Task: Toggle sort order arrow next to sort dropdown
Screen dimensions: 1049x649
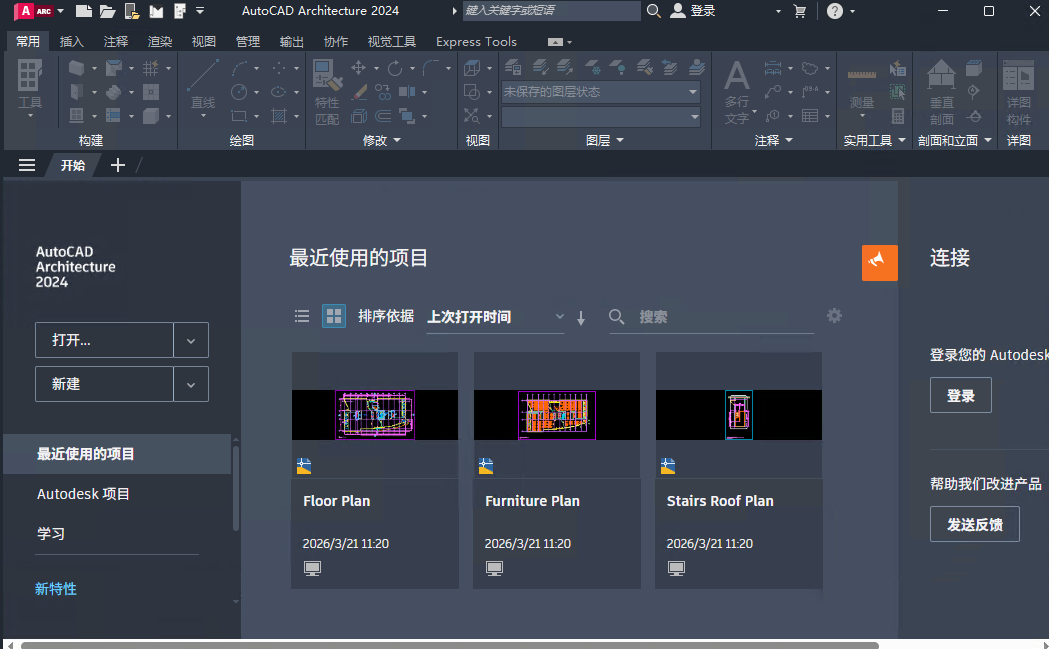Action: (581, 318)
